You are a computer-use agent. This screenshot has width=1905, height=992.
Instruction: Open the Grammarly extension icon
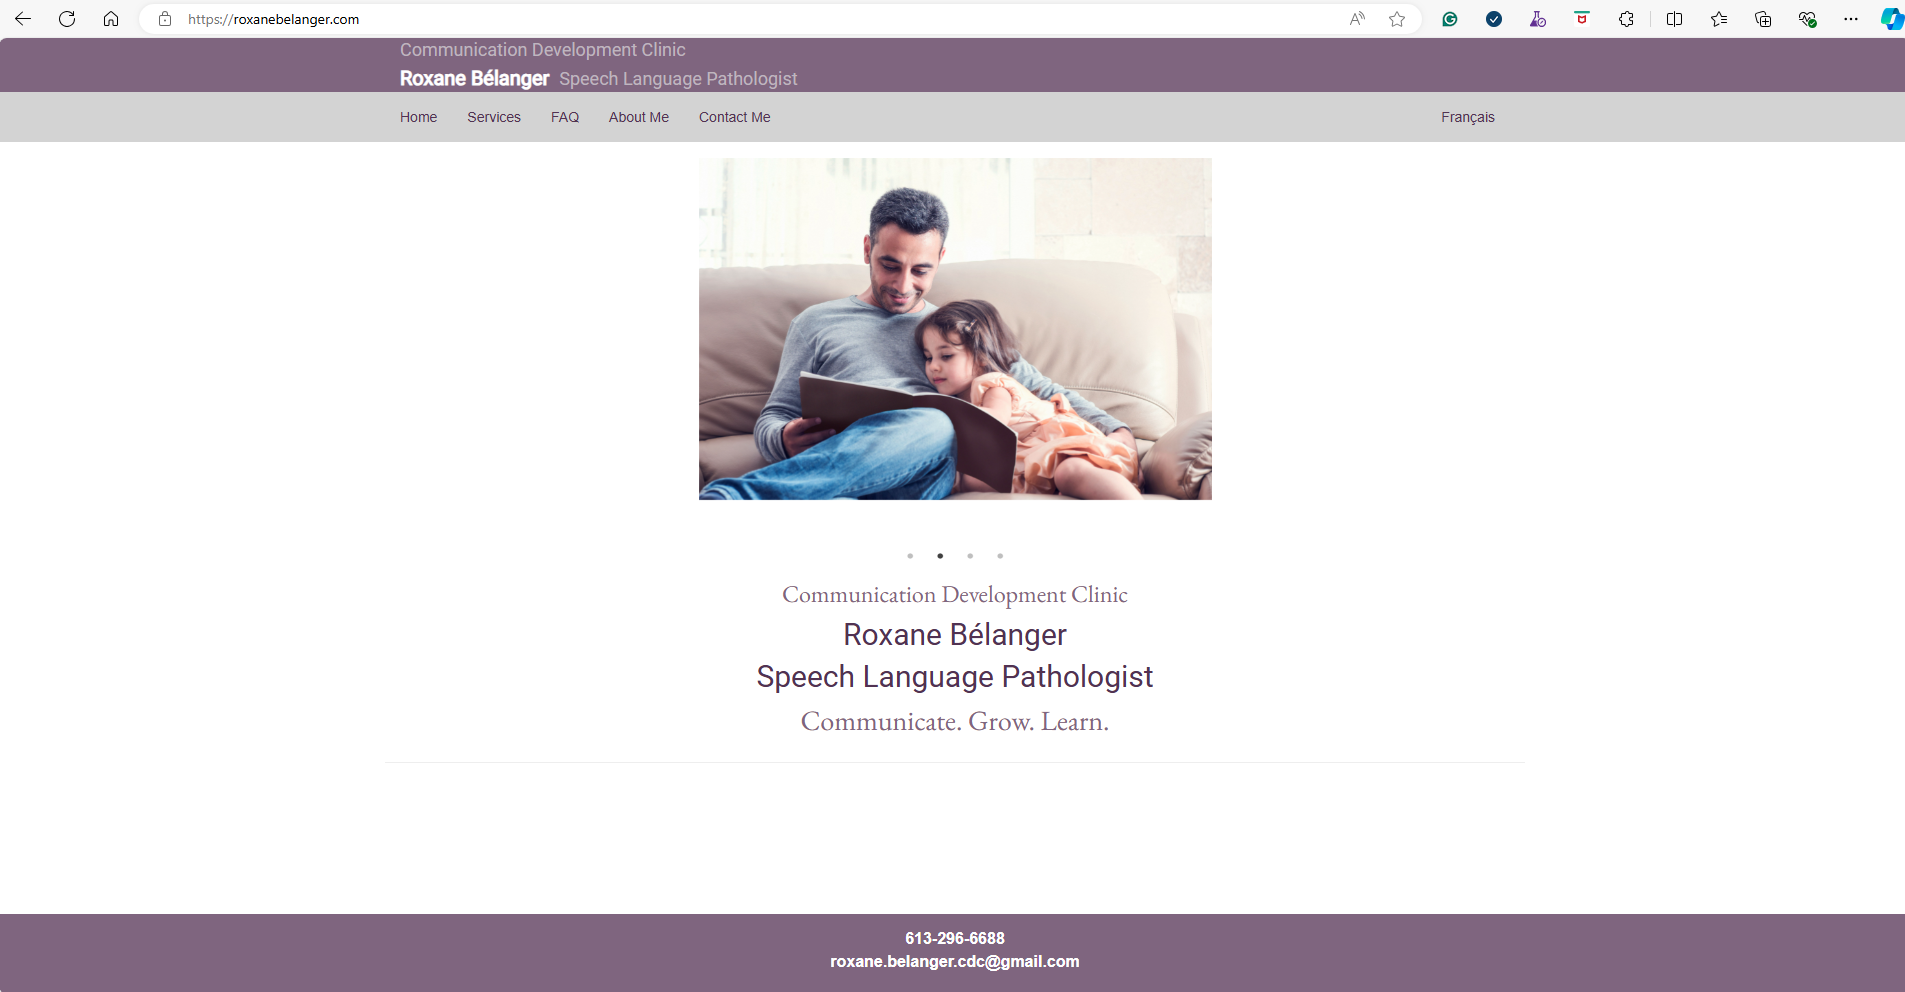coord(1450,19)
